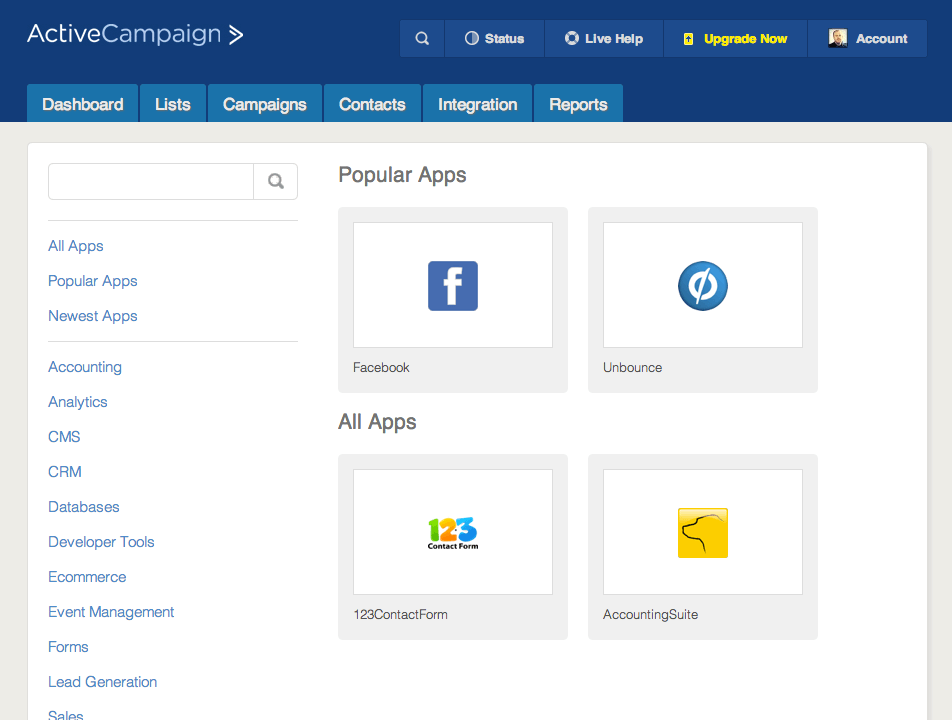This screenshot has height=720, width=952.
Task: Open the Unbounce app icon
Action: [x=703, y=286]
